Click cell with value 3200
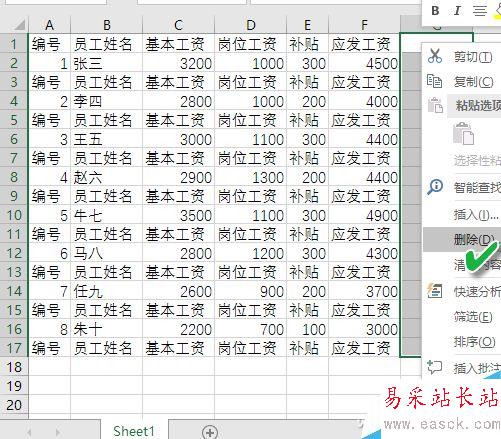This screenshot has width=501, height=439. point(179,63)
